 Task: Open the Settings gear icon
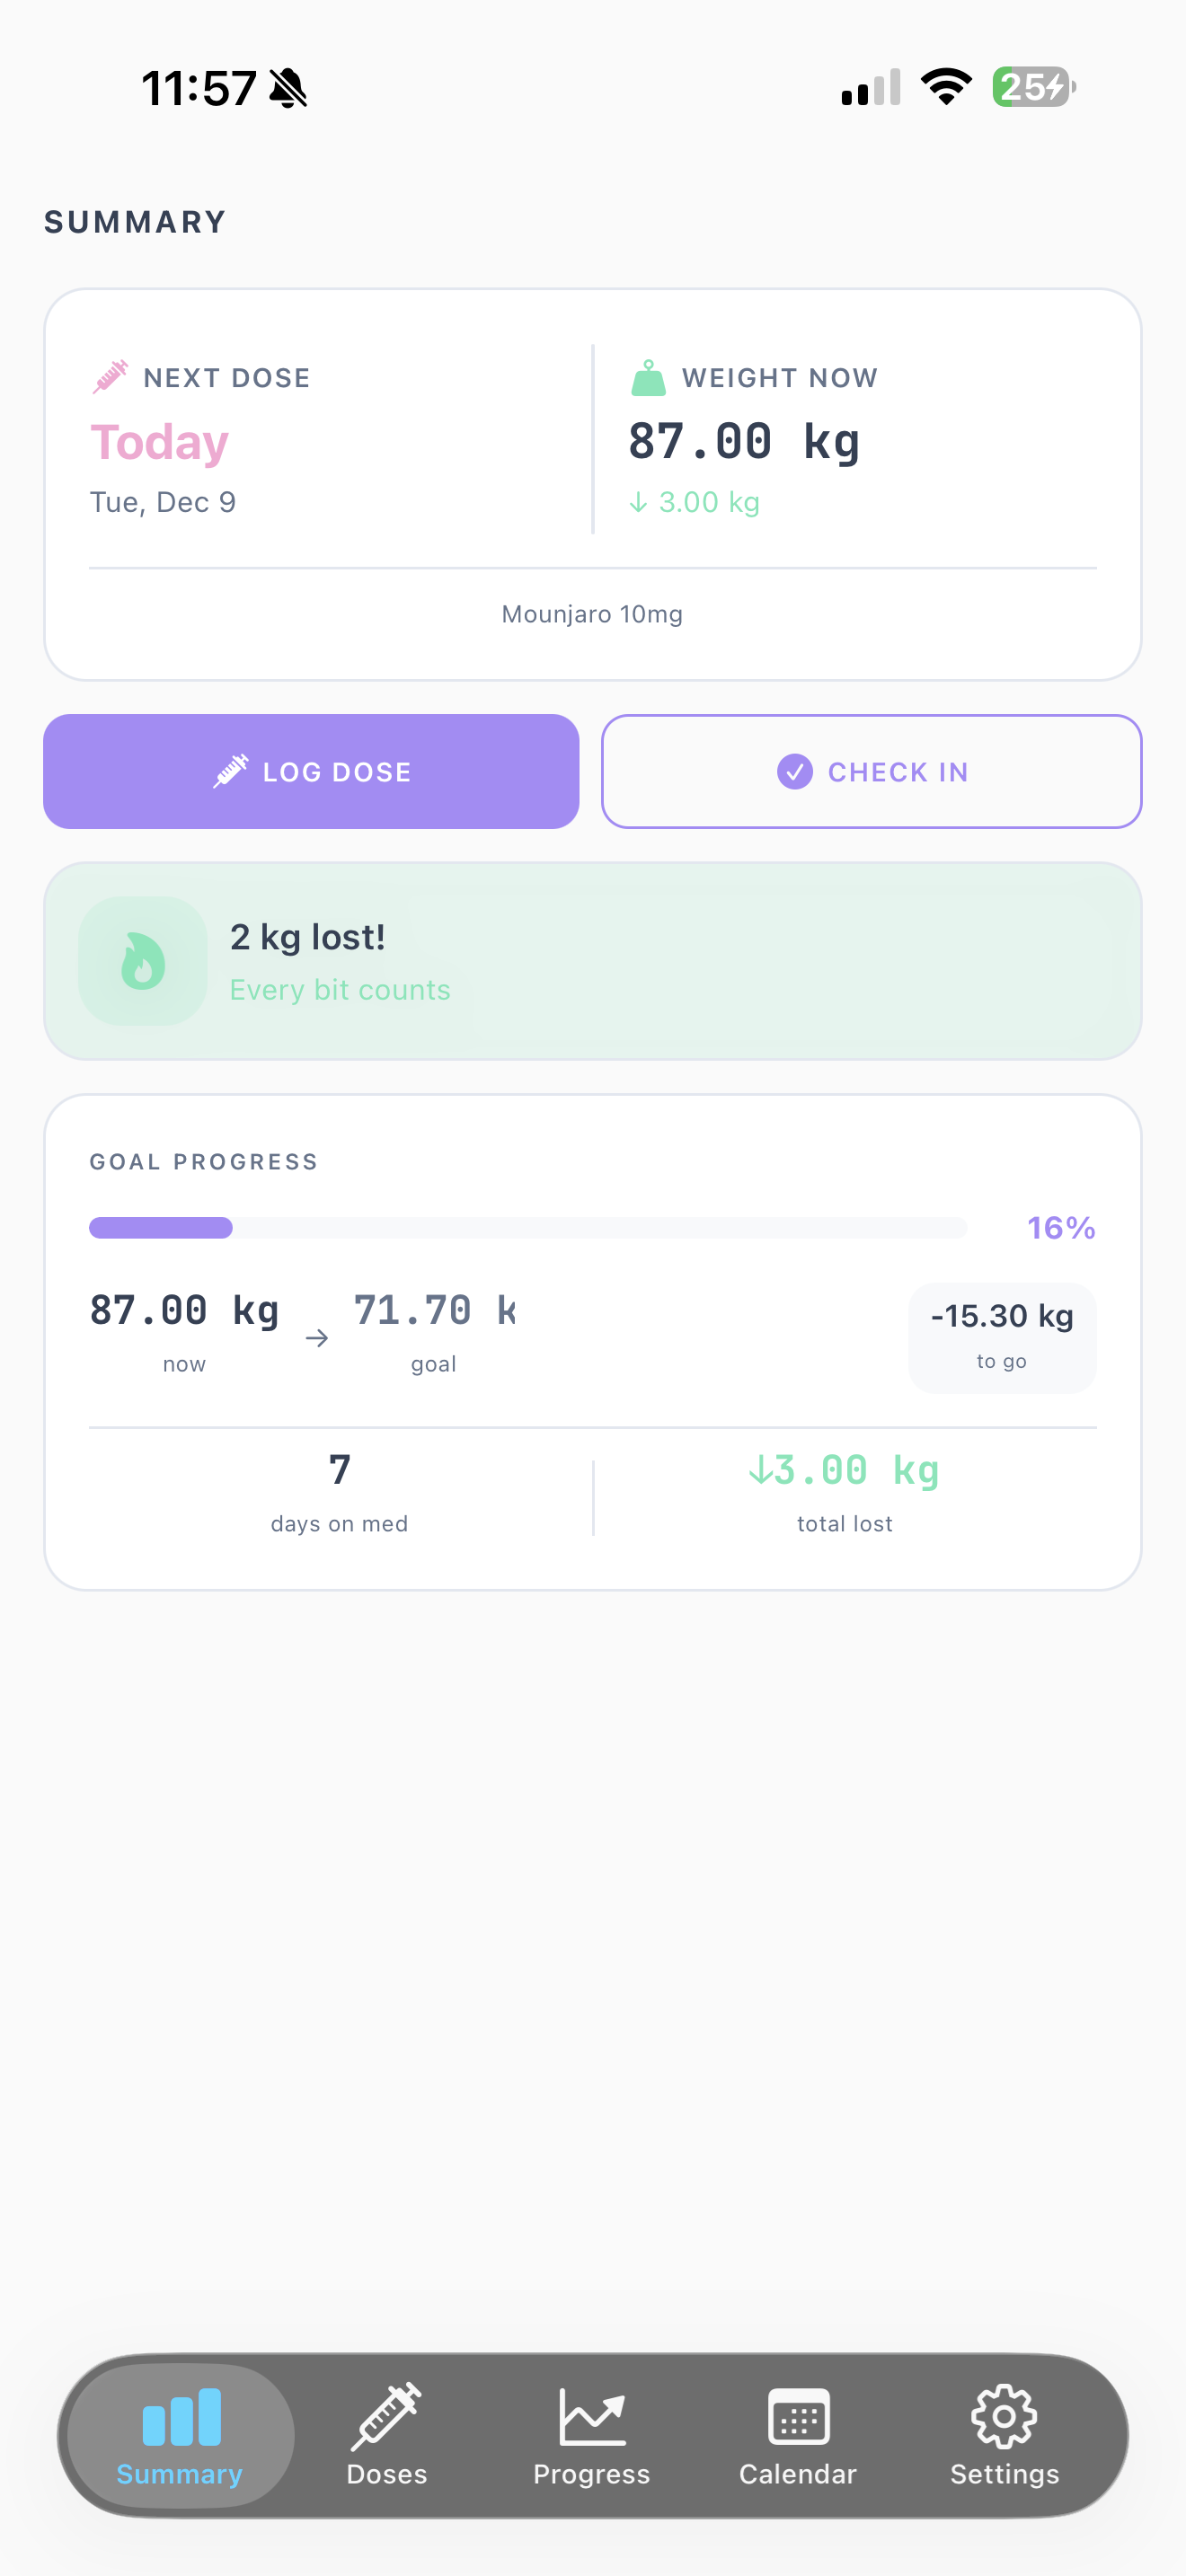[1004, 2417]
